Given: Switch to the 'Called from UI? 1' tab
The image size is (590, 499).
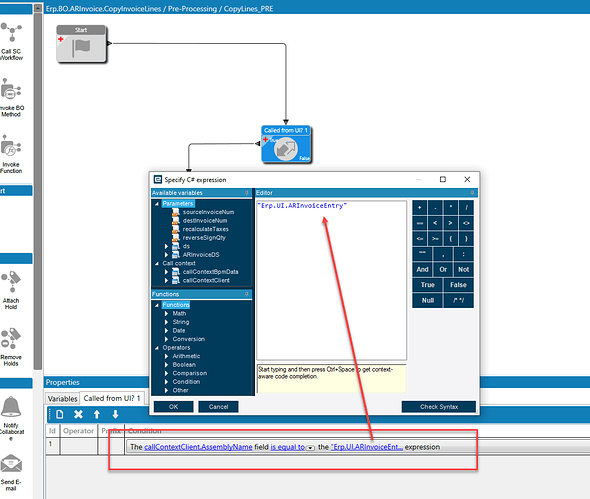Looking at the screenshot, I should coord(112,398).
